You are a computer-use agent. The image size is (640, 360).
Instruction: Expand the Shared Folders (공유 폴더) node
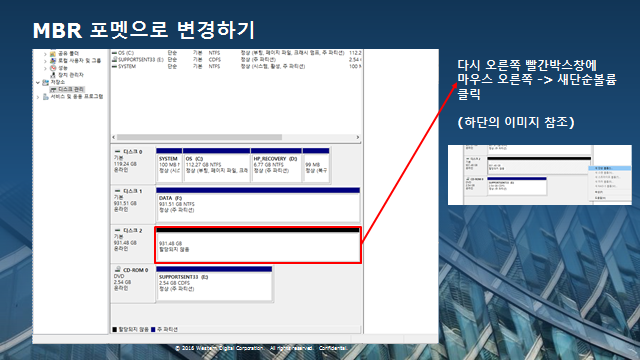point(45,54)
